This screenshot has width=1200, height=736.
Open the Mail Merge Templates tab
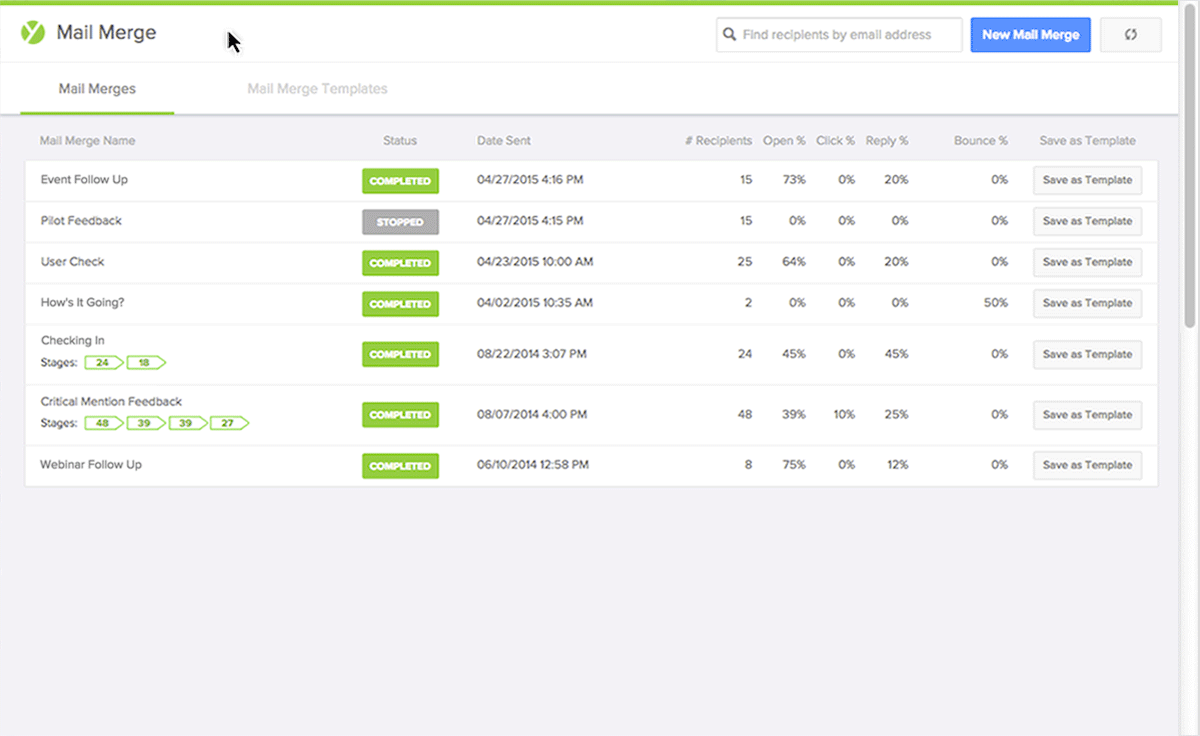click(x=317, y=89)
